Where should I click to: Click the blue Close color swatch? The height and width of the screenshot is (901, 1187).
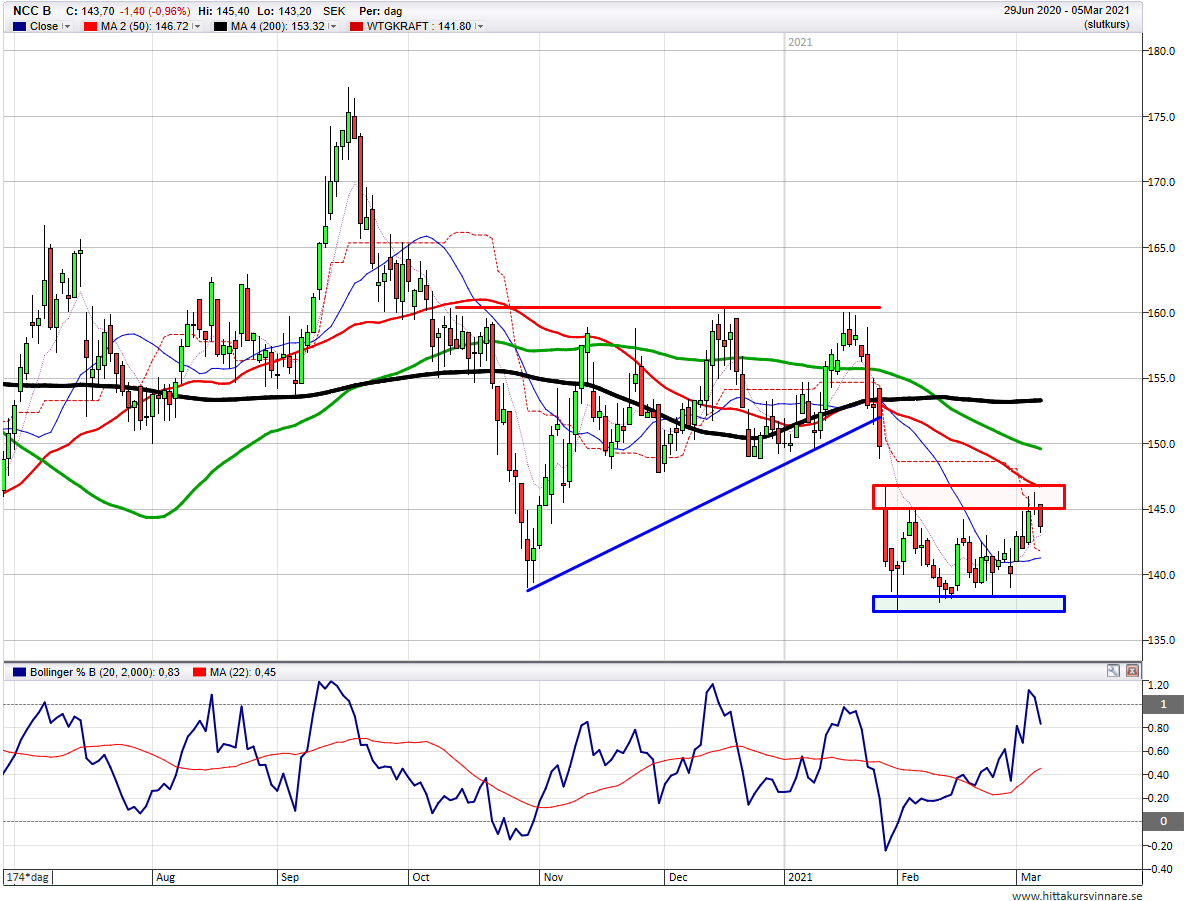click(x=20, y=26)
